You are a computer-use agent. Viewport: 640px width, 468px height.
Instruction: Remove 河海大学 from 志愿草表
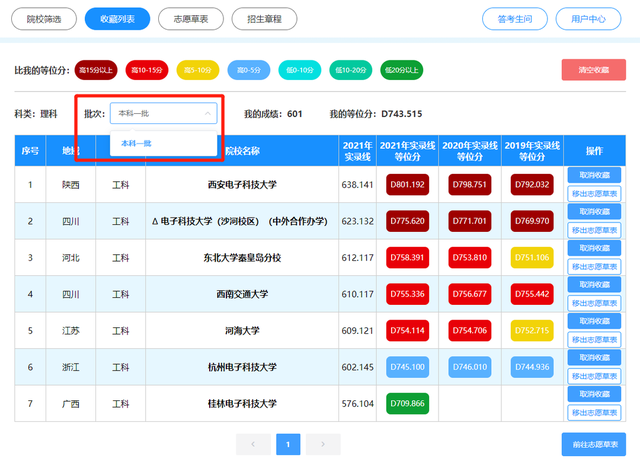(594, 339)
